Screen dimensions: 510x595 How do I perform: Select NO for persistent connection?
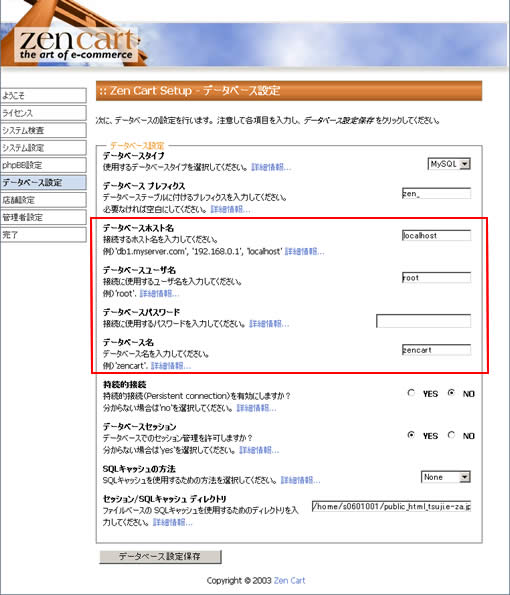451,393
